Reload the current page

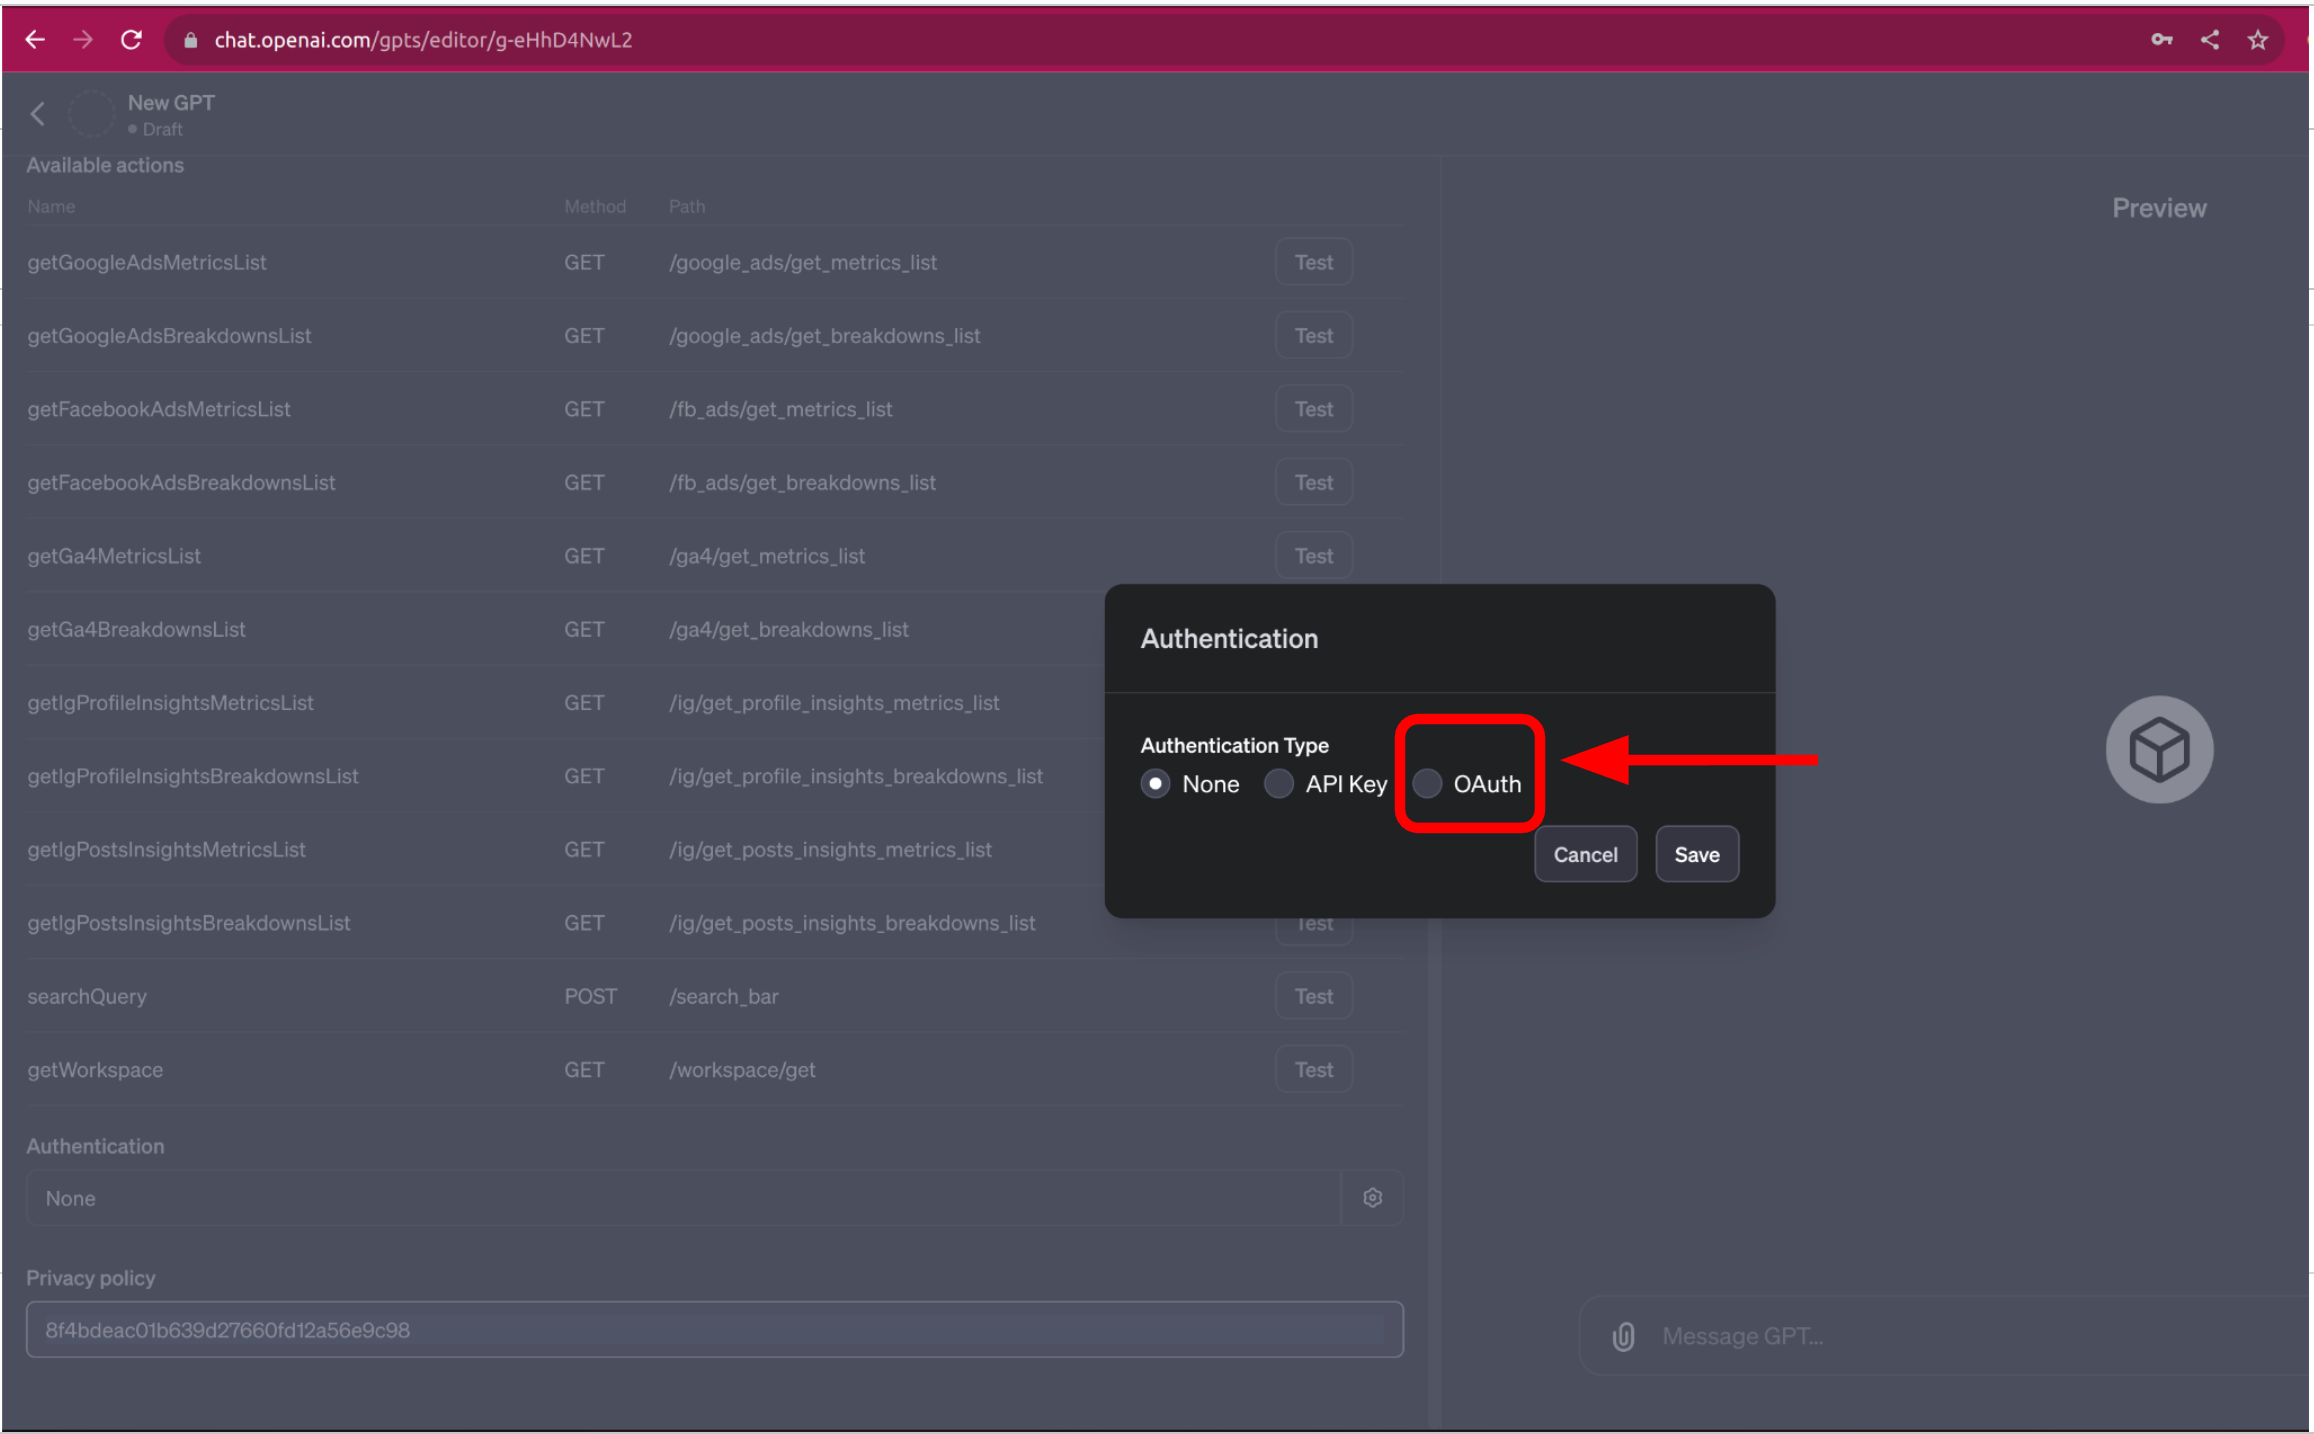tap(131, 39)
